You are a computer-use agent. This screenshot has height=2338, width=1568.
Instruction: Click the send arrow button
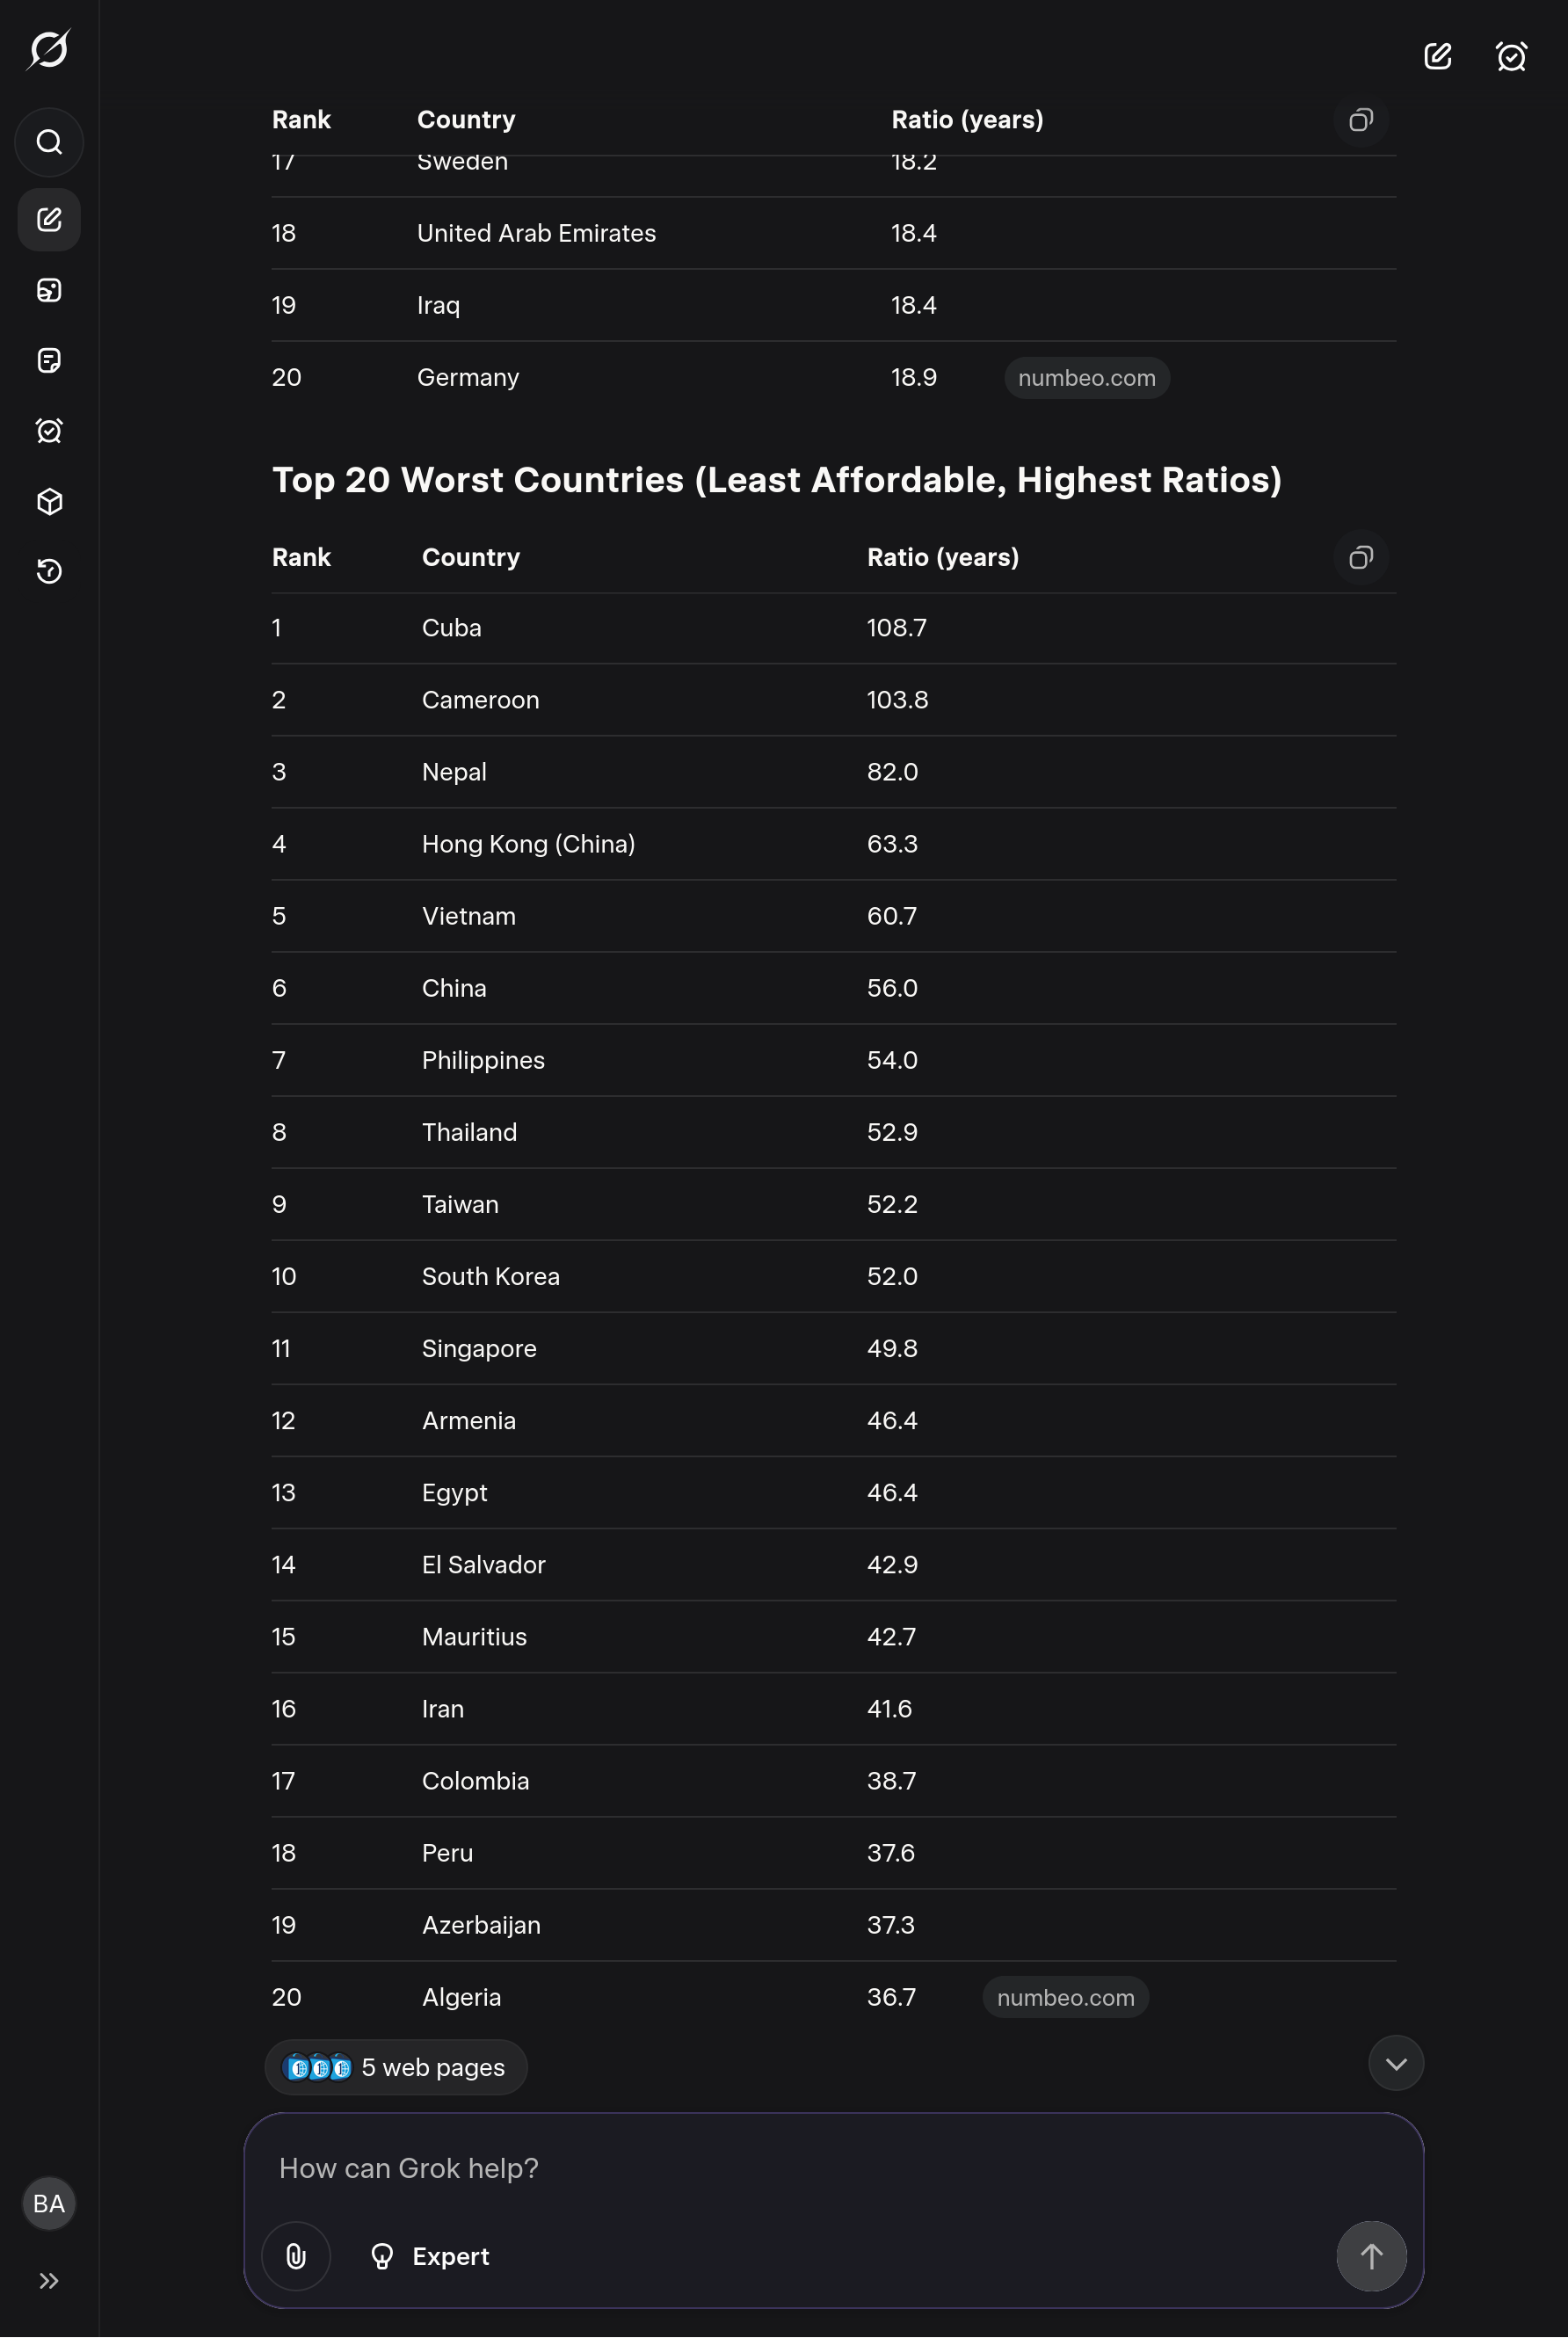[1371, 2256]
